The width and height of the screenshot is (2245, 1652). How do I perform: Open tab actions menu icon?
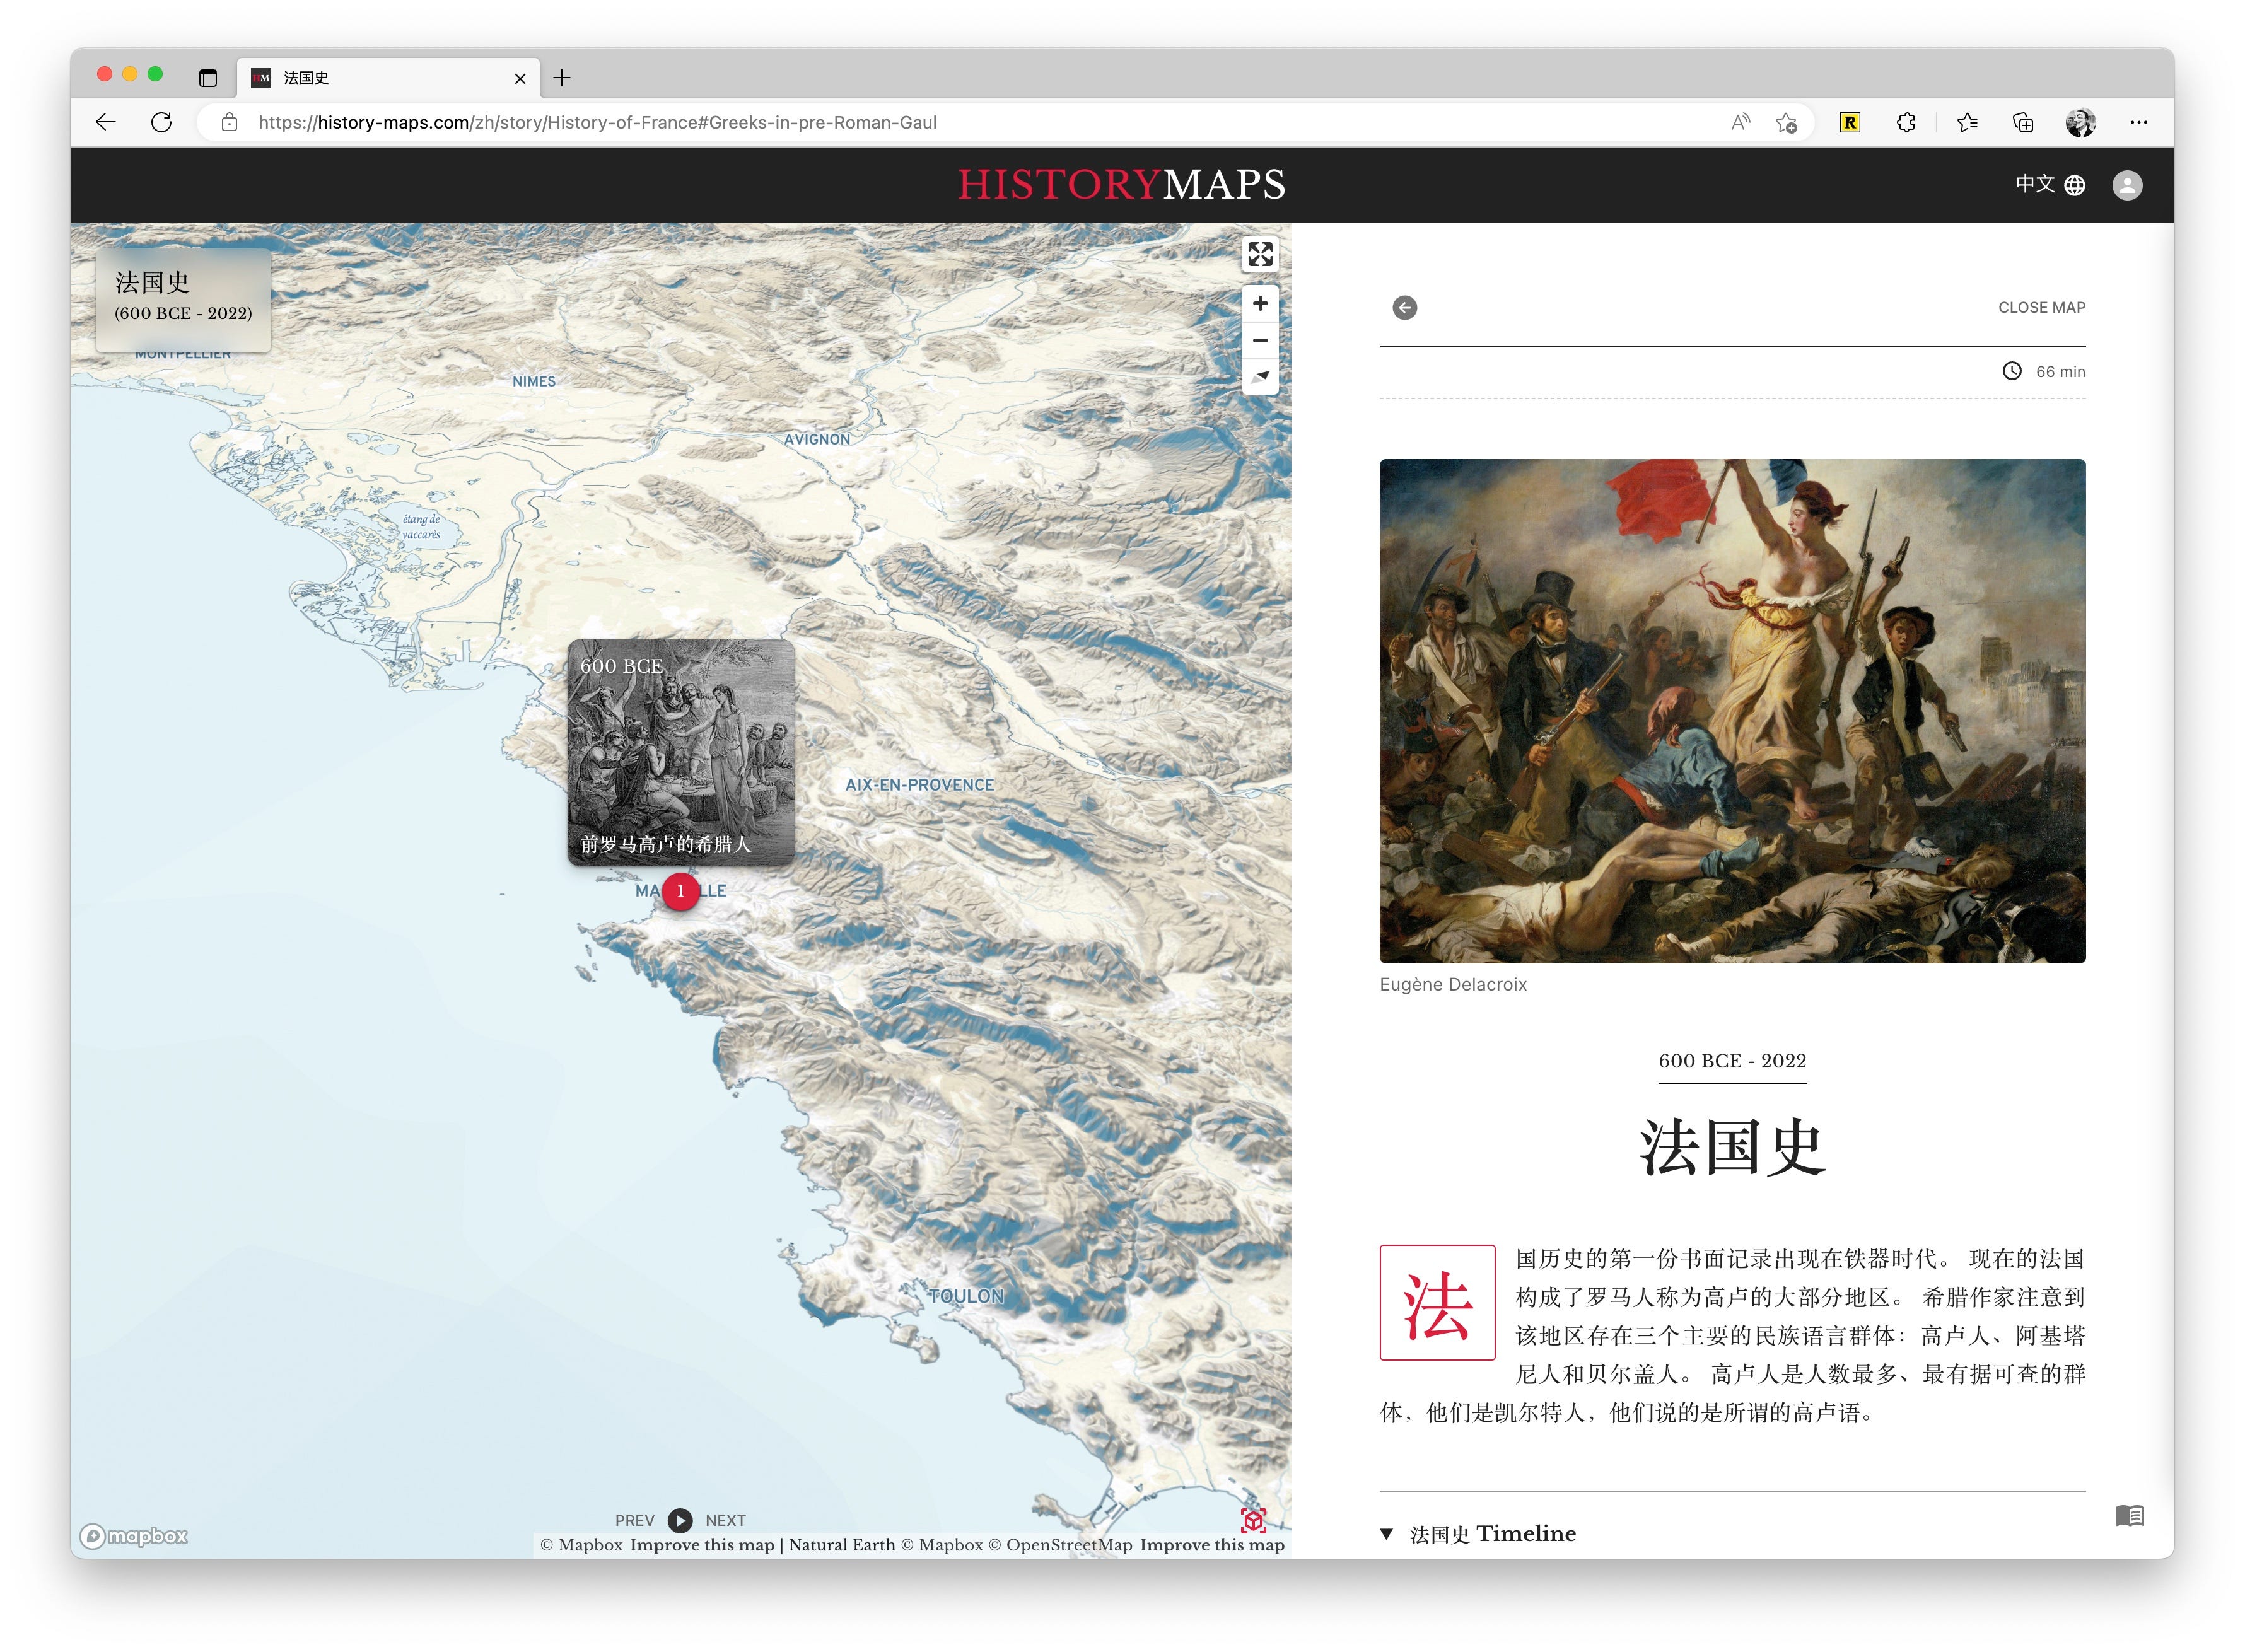click(208, 77)
